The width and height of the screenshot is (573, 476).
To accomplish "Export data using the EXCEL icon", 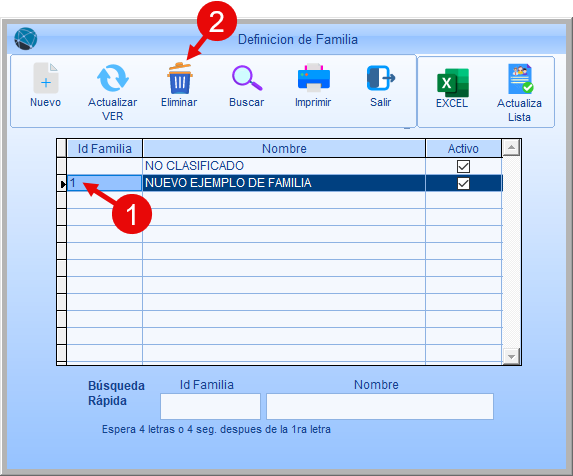I will point(452,83).
